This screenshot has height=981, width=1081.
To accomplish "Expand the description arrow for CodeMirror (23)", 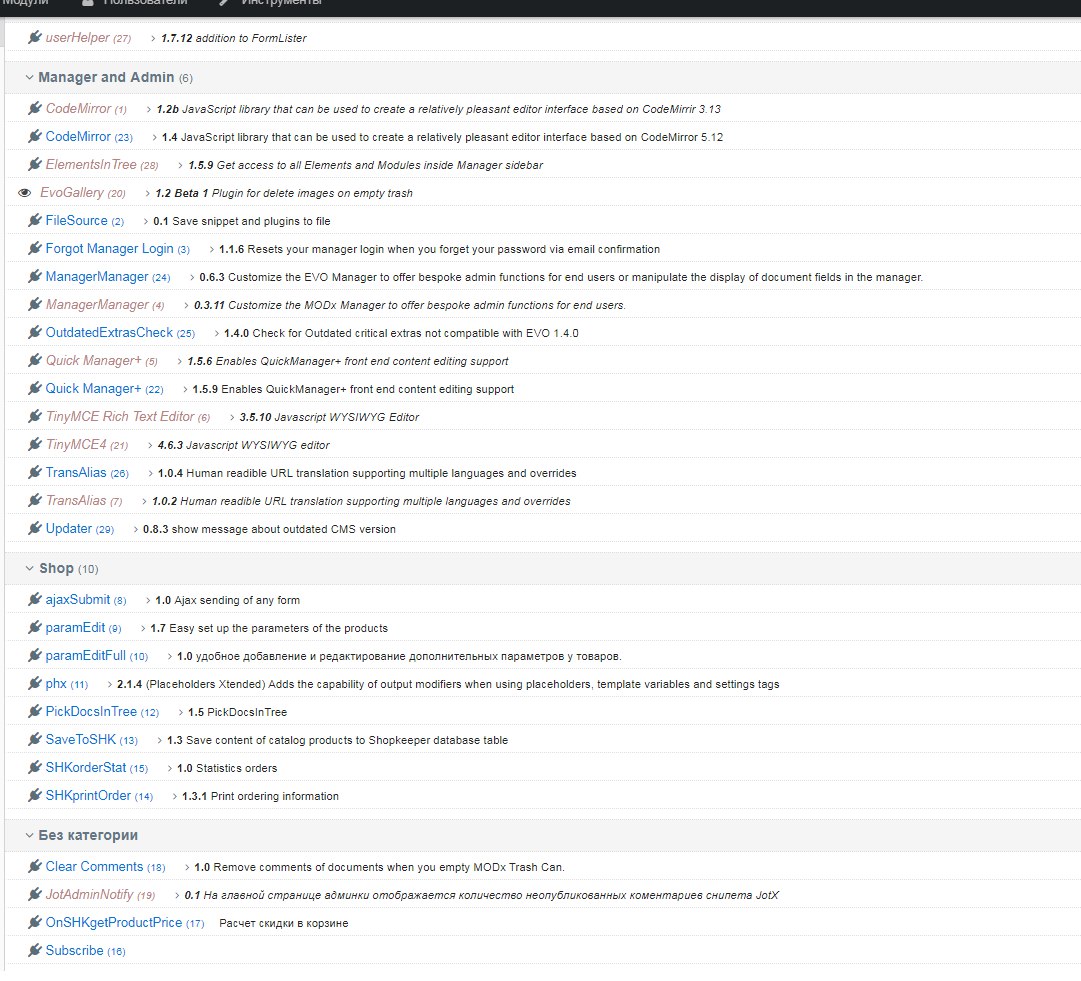I will click(x=152, y=137).
